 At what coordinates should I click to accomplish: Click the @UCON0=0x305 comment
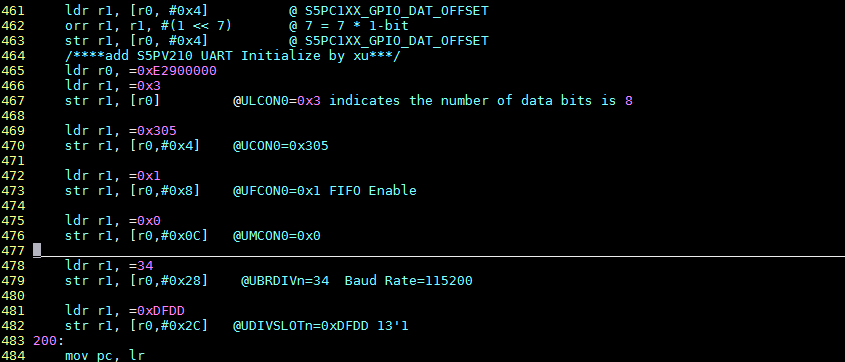(x=280, y=146)
